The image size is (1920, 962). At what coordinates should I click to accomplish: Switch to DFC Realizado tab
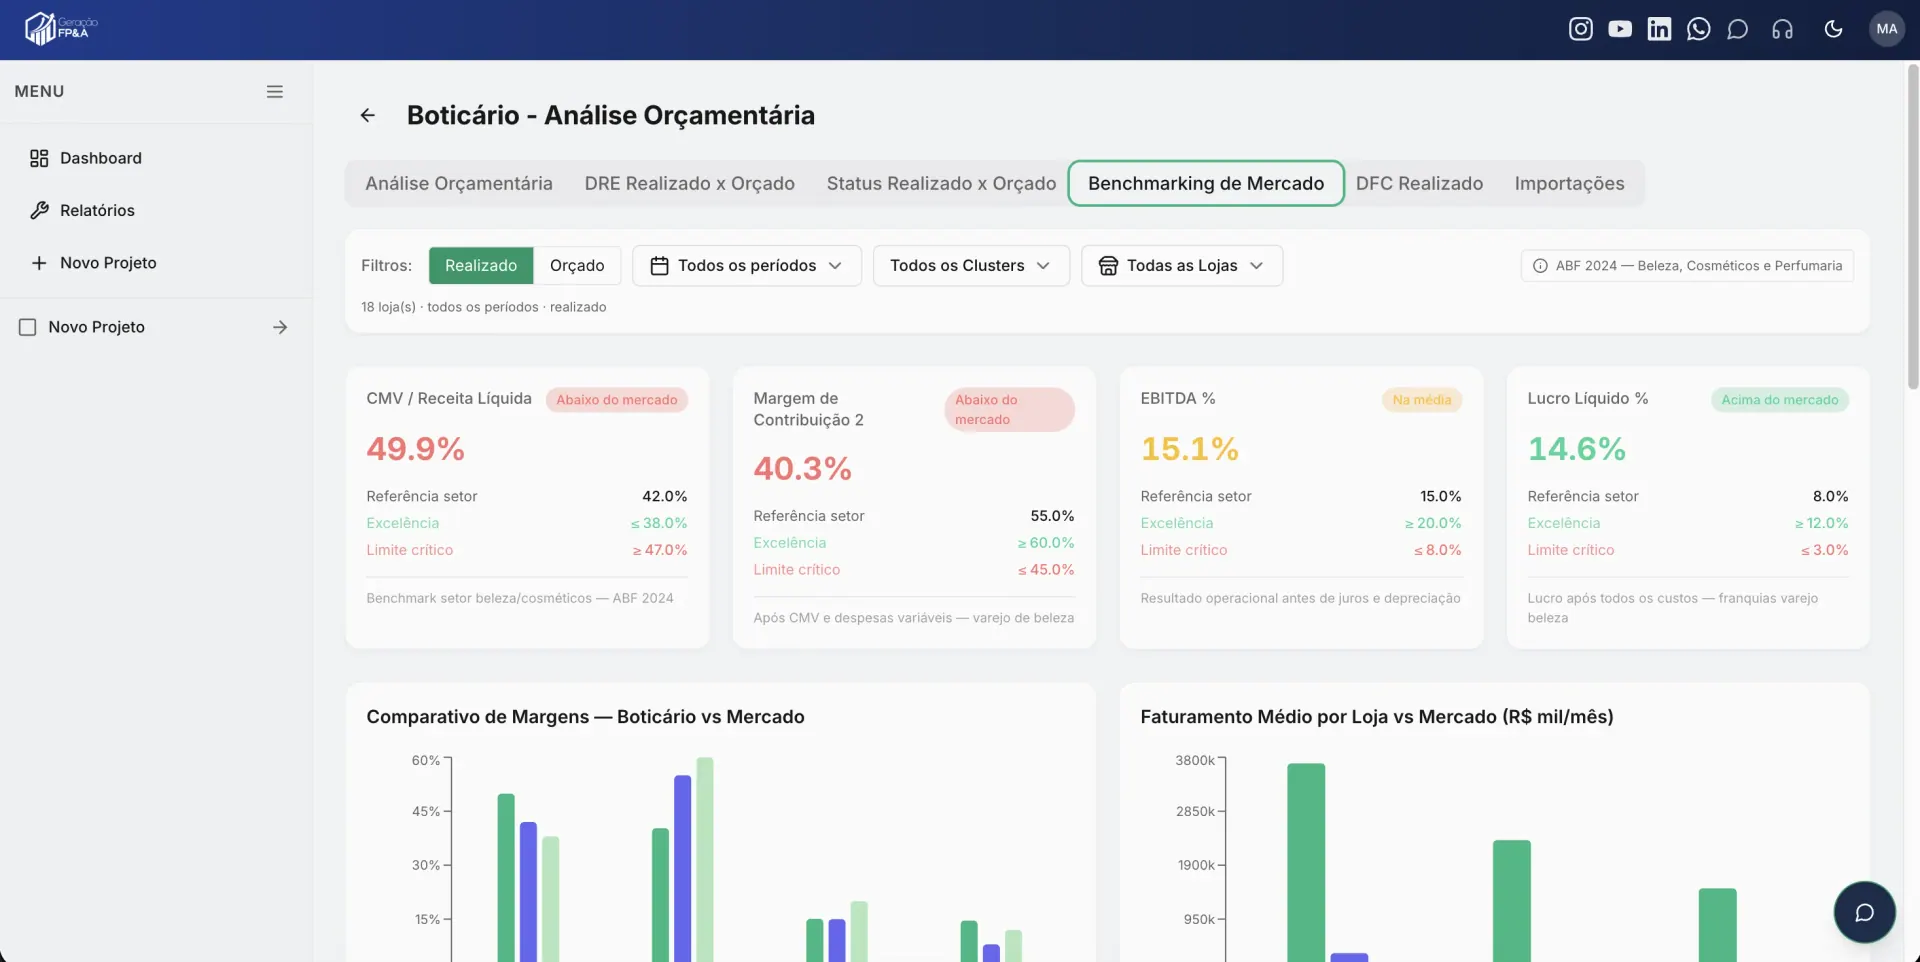(1419, 184)
